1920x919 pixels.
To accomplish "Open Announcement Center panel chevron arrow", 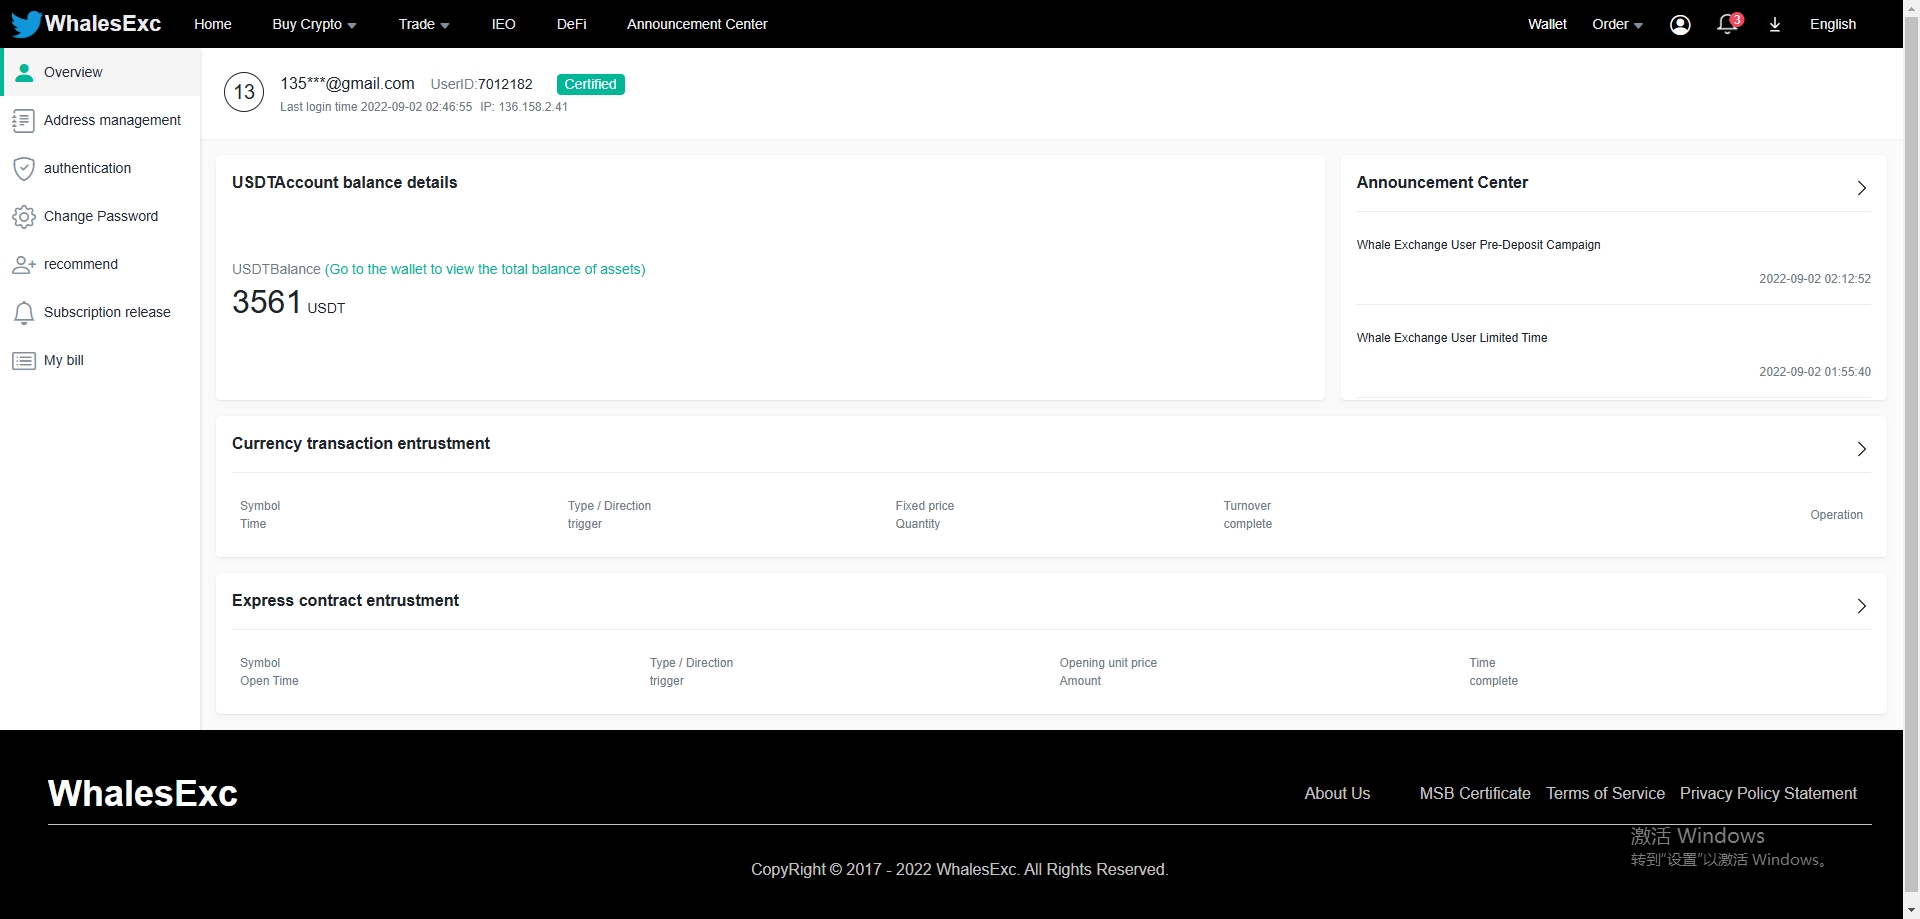I will (x=1862, y=188).
